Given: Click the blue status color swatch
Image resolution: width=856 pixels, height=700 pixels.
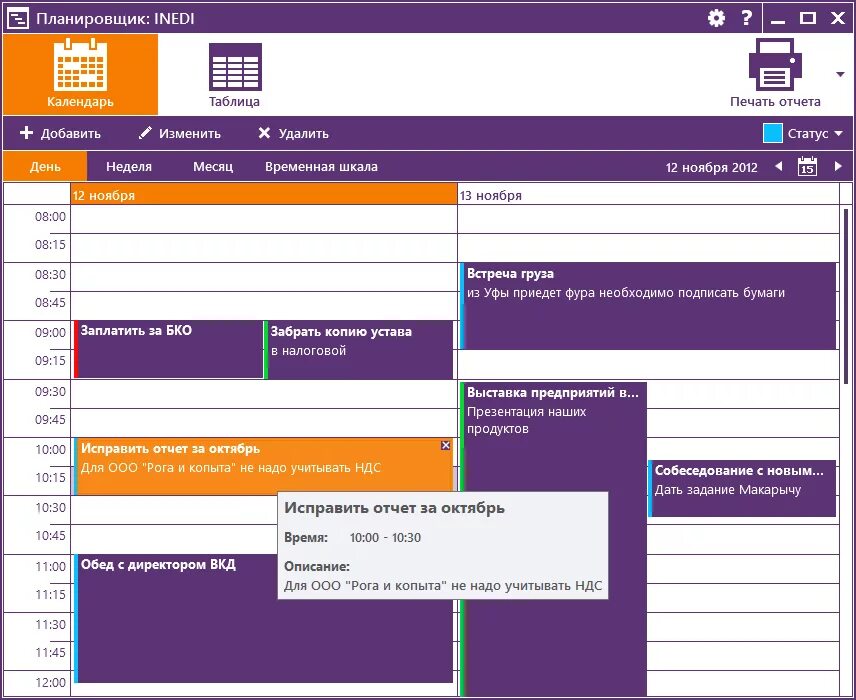Looking at the screenshot, I should 772,133.
